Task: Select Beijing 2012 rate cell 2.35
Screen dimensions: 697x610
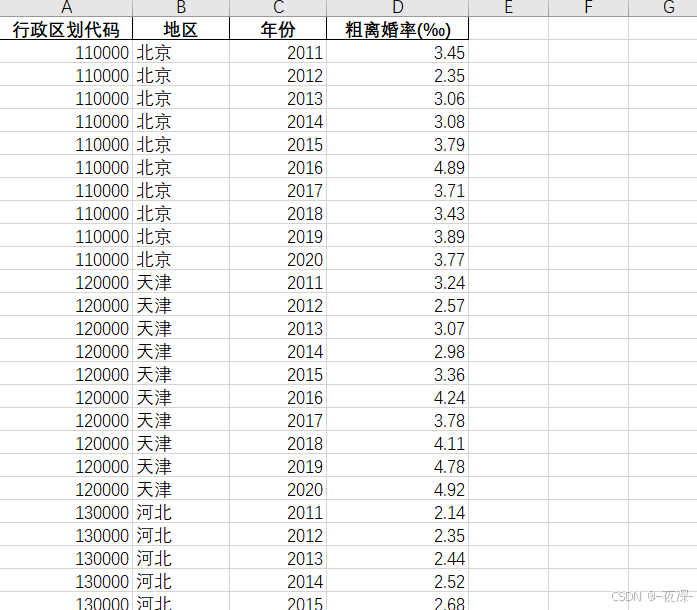Action: [398, 76]
